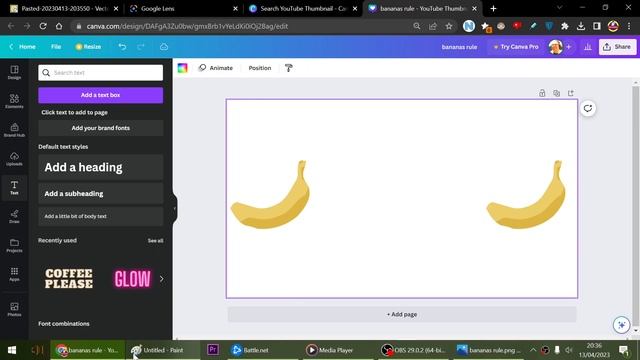This screenshot has height=360, width=640.
Task: Click the cloud save status icon
Action: 164,47
